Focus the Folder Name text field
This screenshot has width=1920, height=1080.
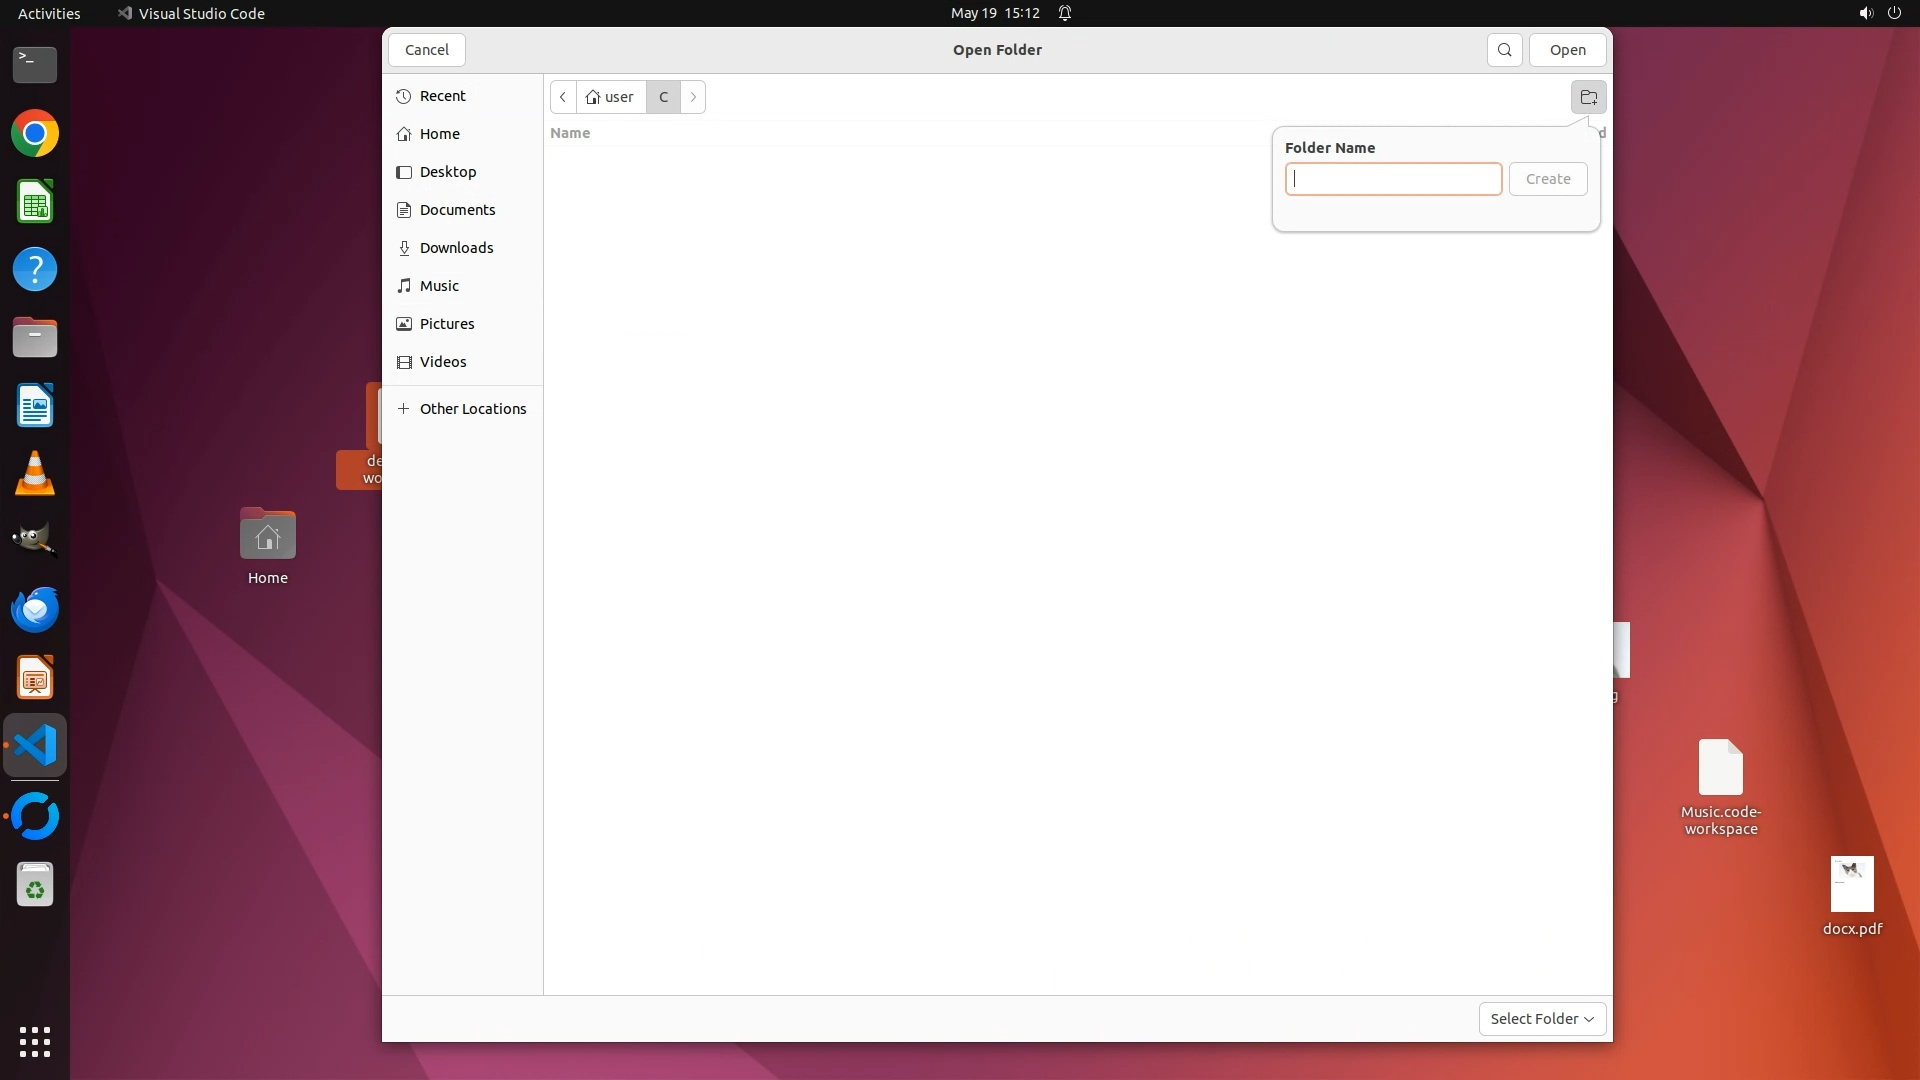(x=1393, y=179)
